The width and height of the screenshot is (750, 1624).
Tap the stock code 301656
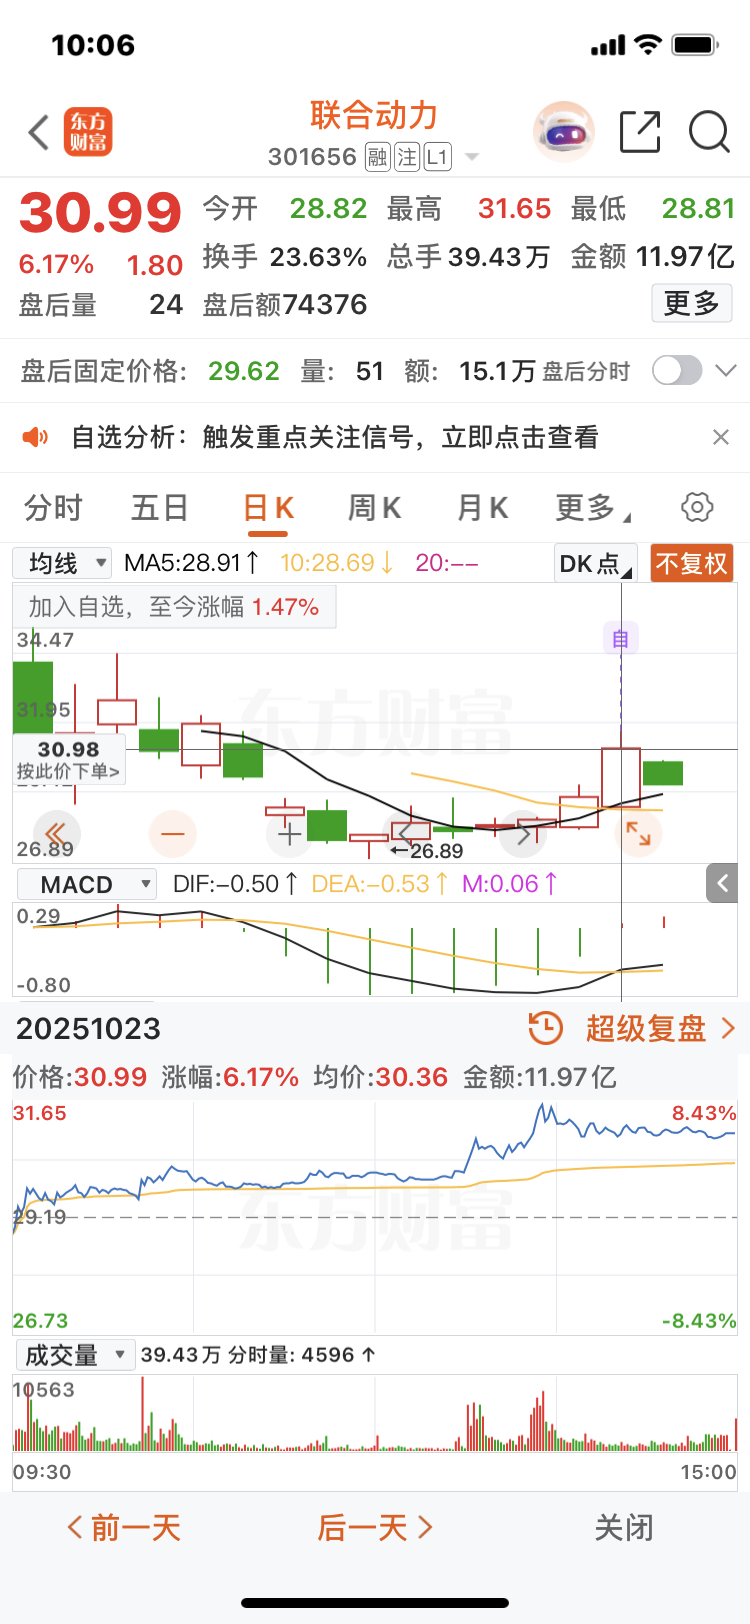click(312, 157)
